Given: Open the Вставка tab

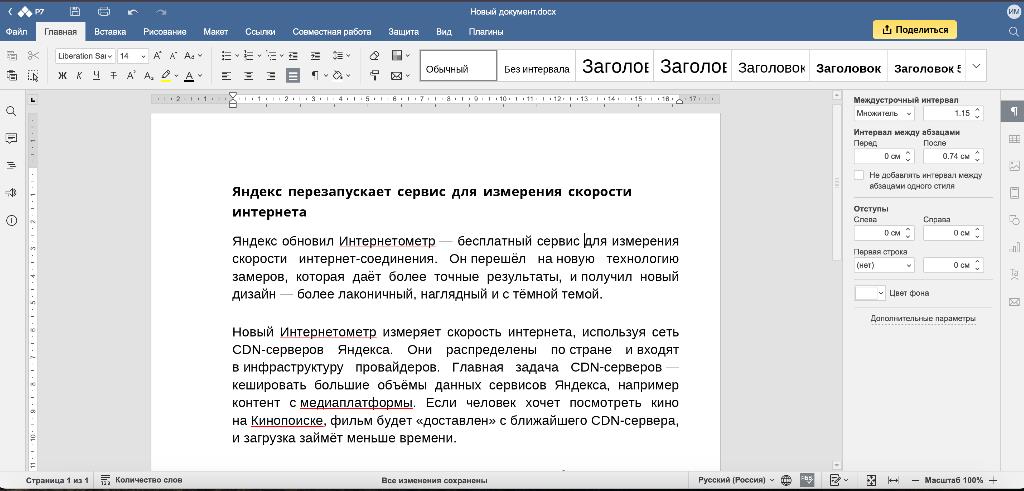Looking at the screenshot, I should (110, 31).
